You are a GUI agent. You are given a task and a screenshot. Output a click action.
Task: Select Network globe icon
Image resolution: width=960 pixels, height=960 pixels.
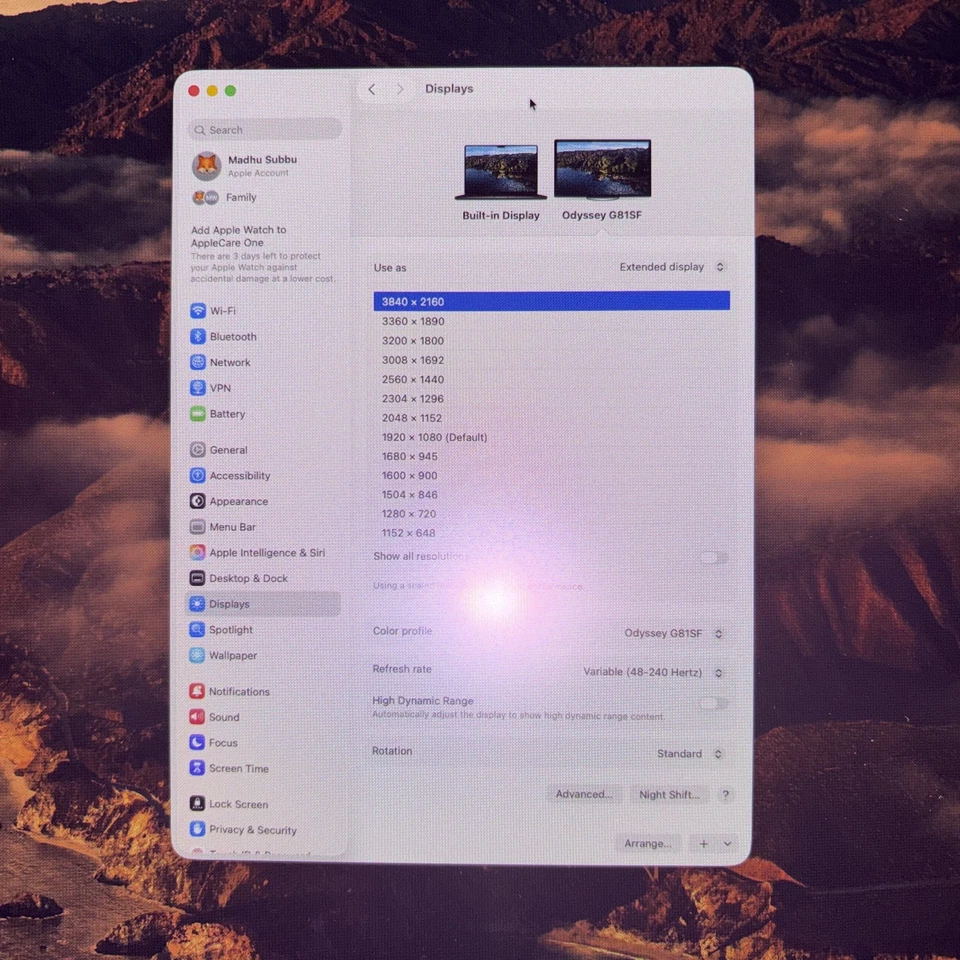(x=198, y=362)
